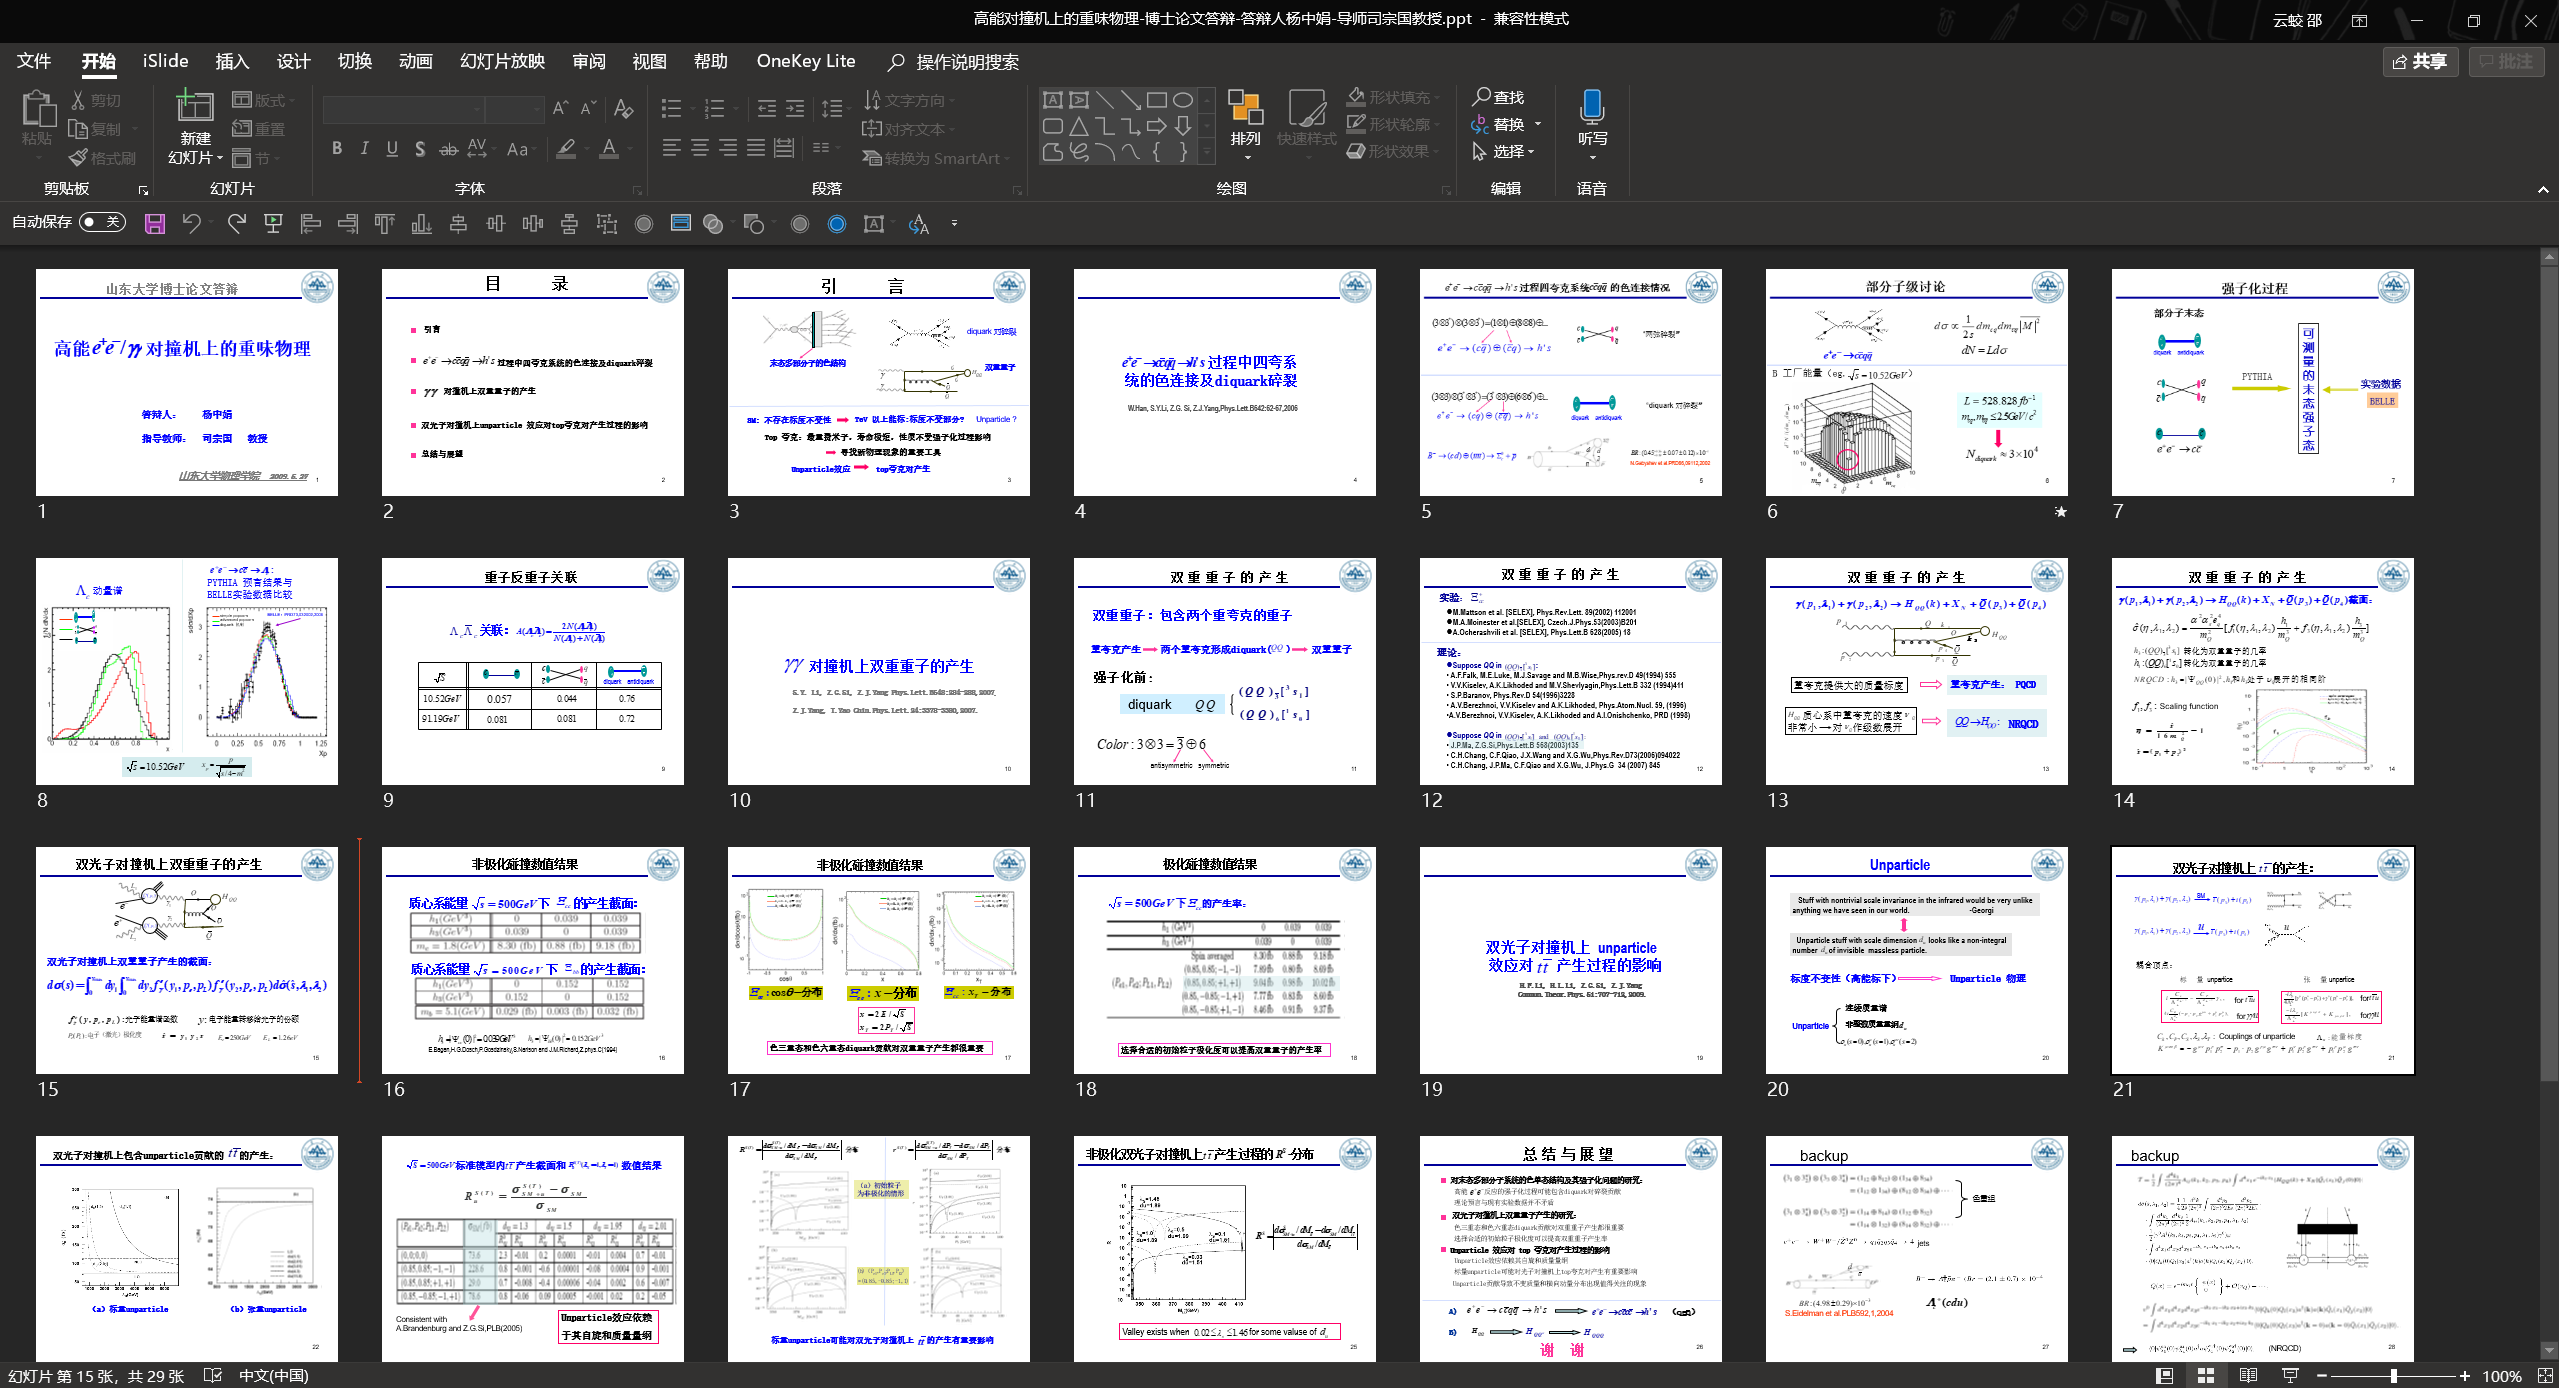Expand the Select dropdown in Editing
This screenshot has height=1388, width=2559.
[x=1530, y=152]
